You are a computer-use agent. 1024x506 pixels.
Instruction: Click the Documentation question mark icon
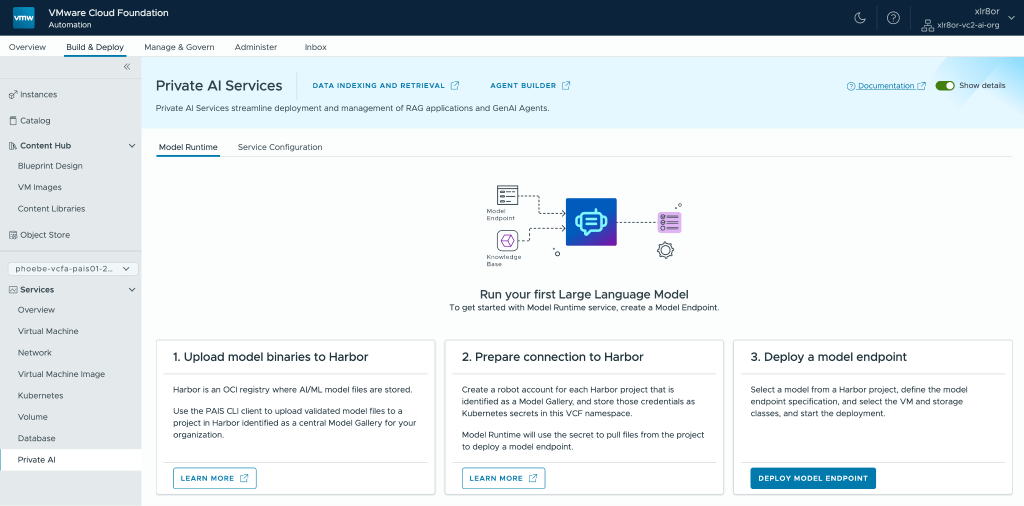(851, 86)
